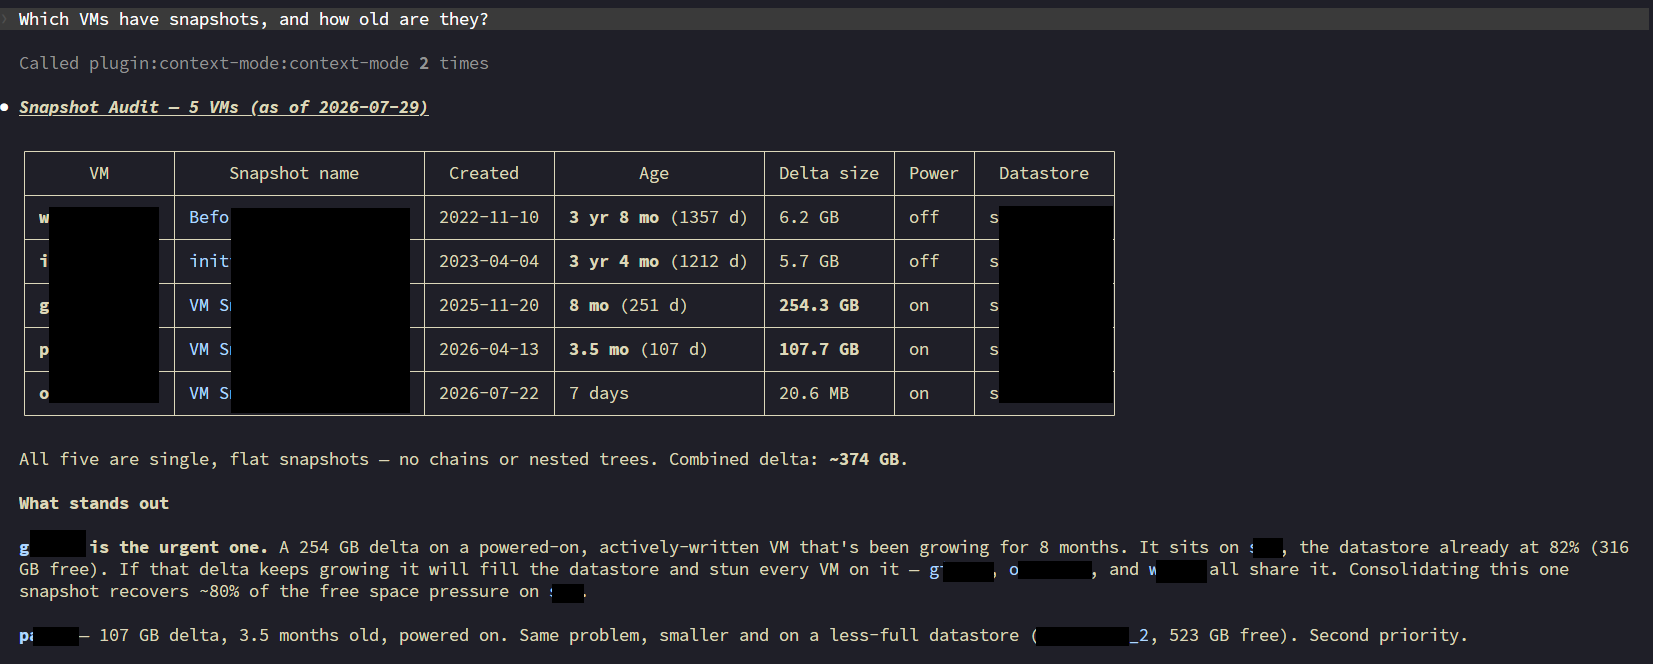The height and width of the screenshot is (664, 1653).
Task: Click the age '7 days'
Action: coord(599,393)
